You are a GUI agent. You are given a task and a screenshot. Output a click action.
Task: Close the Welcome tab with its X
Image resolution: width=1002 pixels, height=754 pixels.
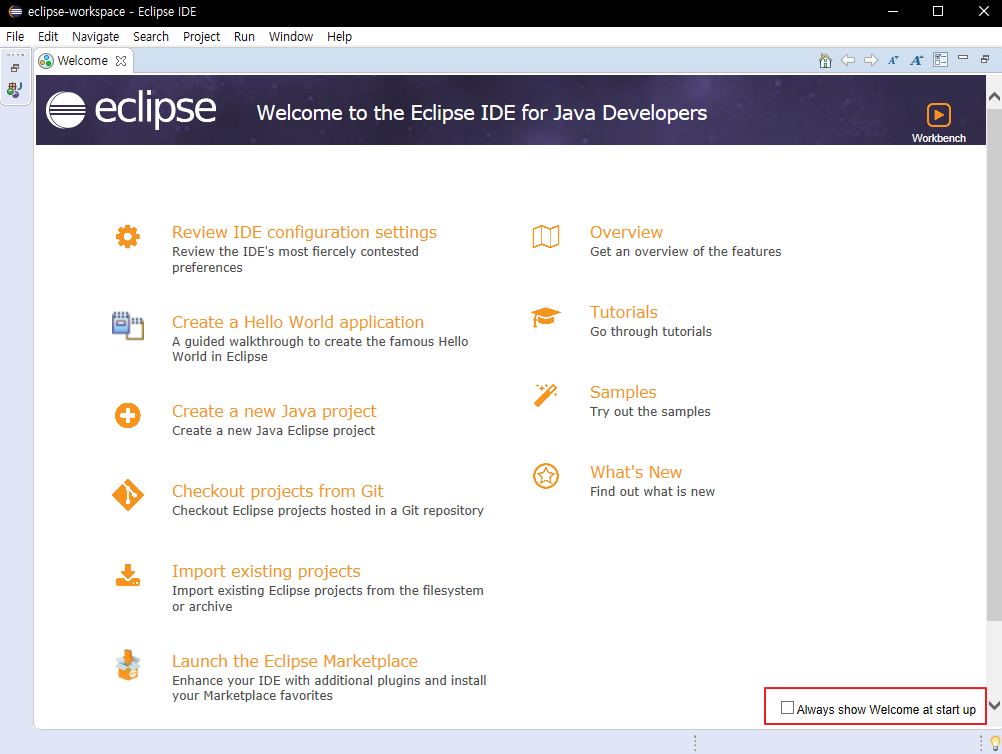(121, 61)
